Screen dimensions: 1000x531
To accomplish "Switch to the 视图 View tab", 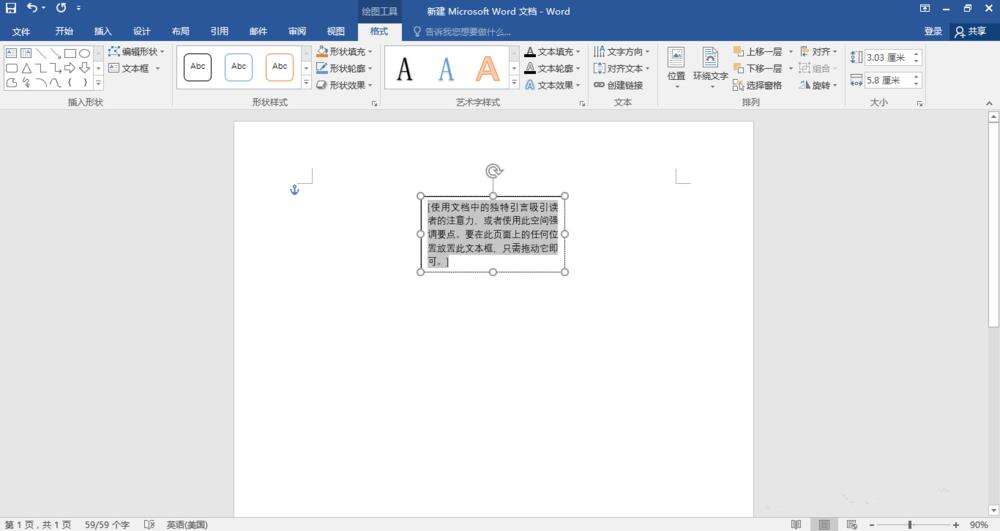I will pos(336,31).
